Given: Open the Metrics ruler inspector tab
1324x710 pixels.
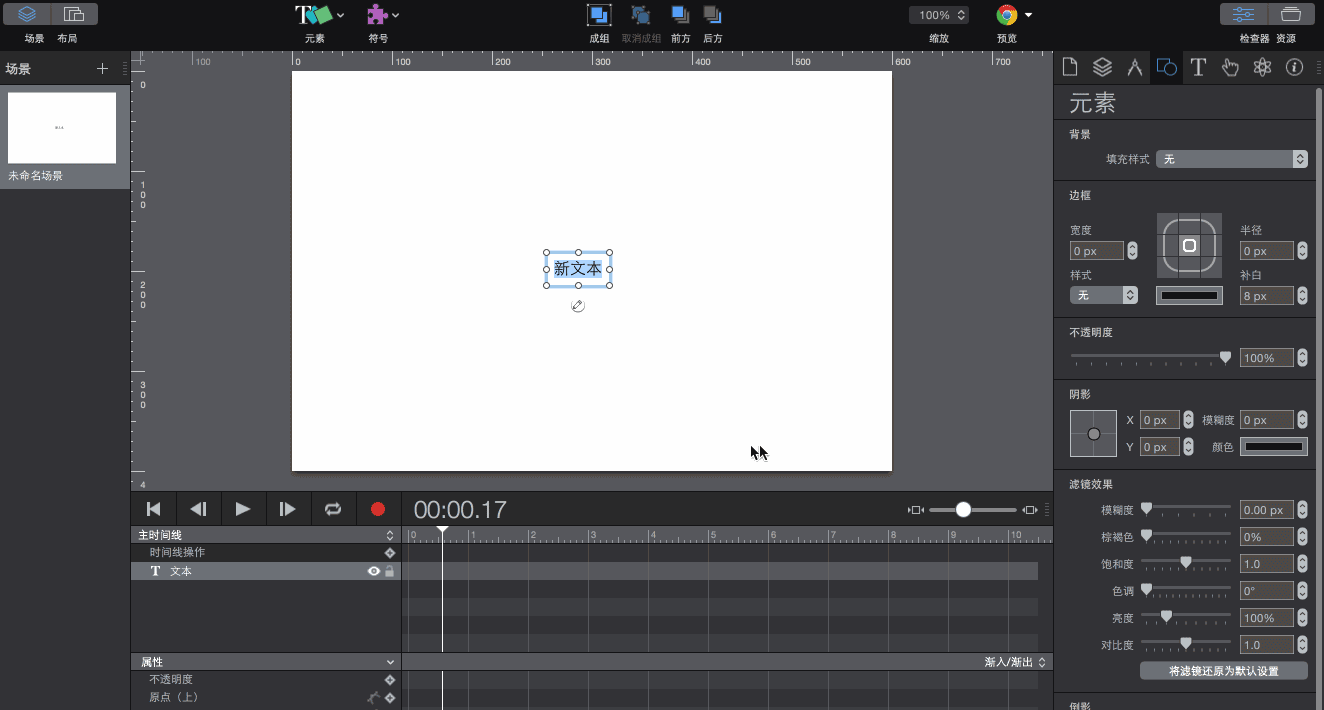Looking at the screenshot, I should pyautogui.click(x=1134, y=67).
